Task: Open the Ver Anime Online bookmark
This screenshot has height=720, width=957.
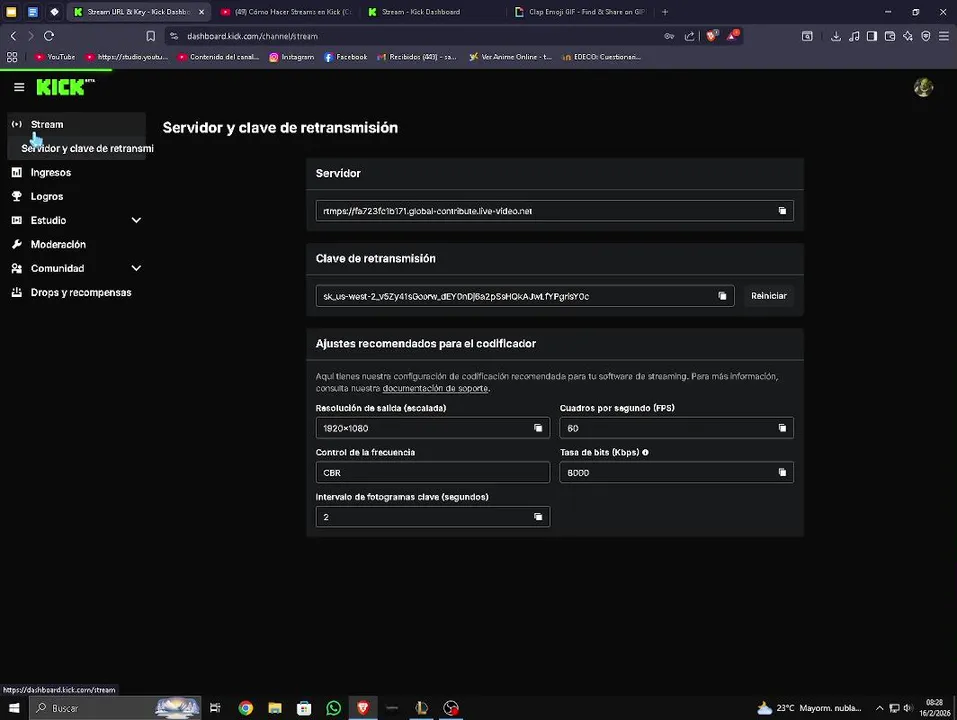Action: 510,57
